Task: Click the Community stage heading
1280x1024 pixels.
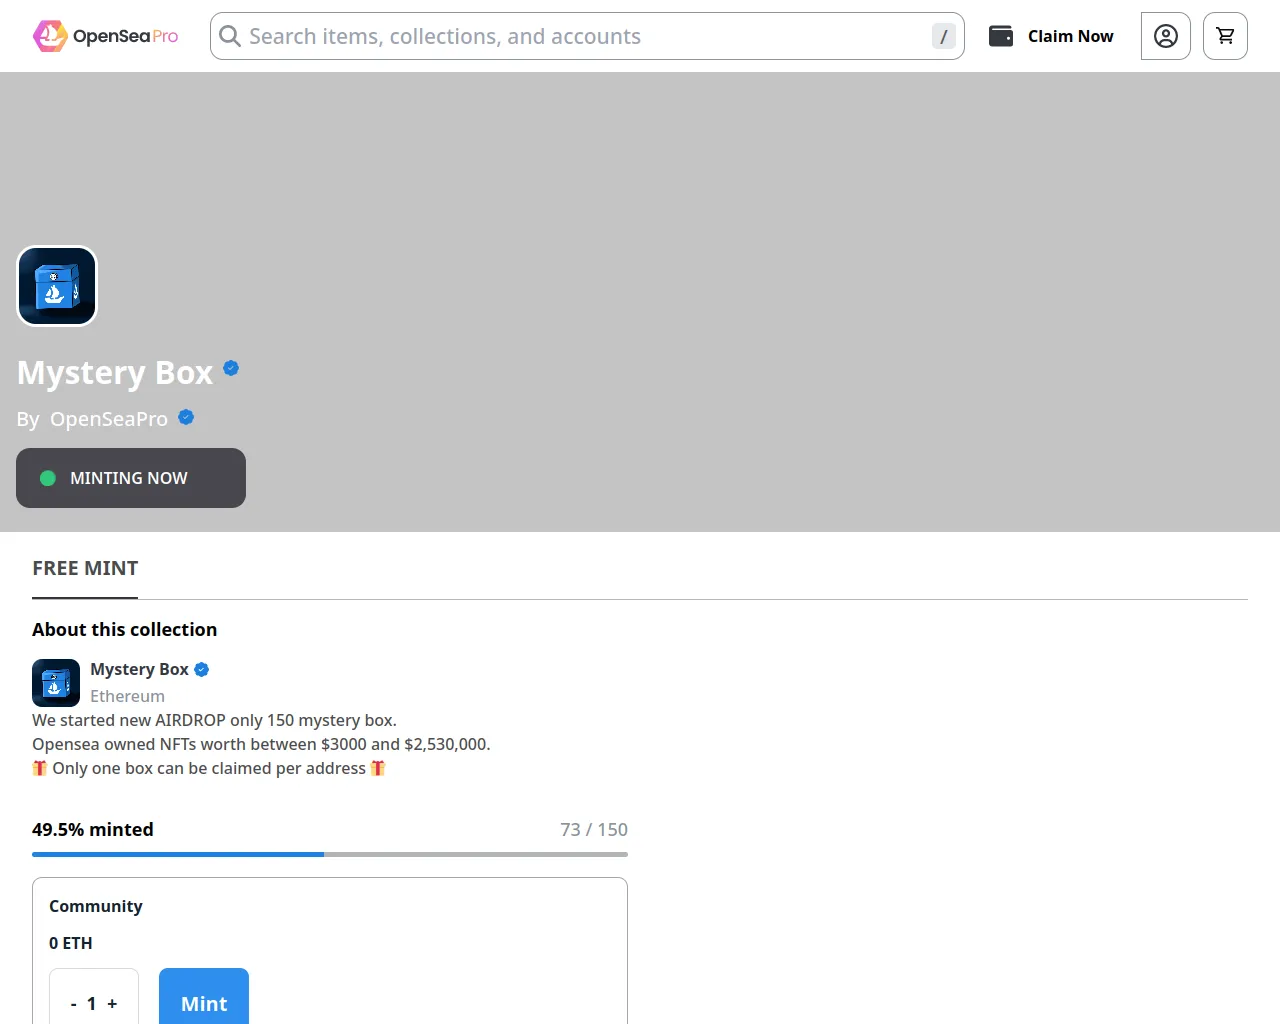Action: 96,906
